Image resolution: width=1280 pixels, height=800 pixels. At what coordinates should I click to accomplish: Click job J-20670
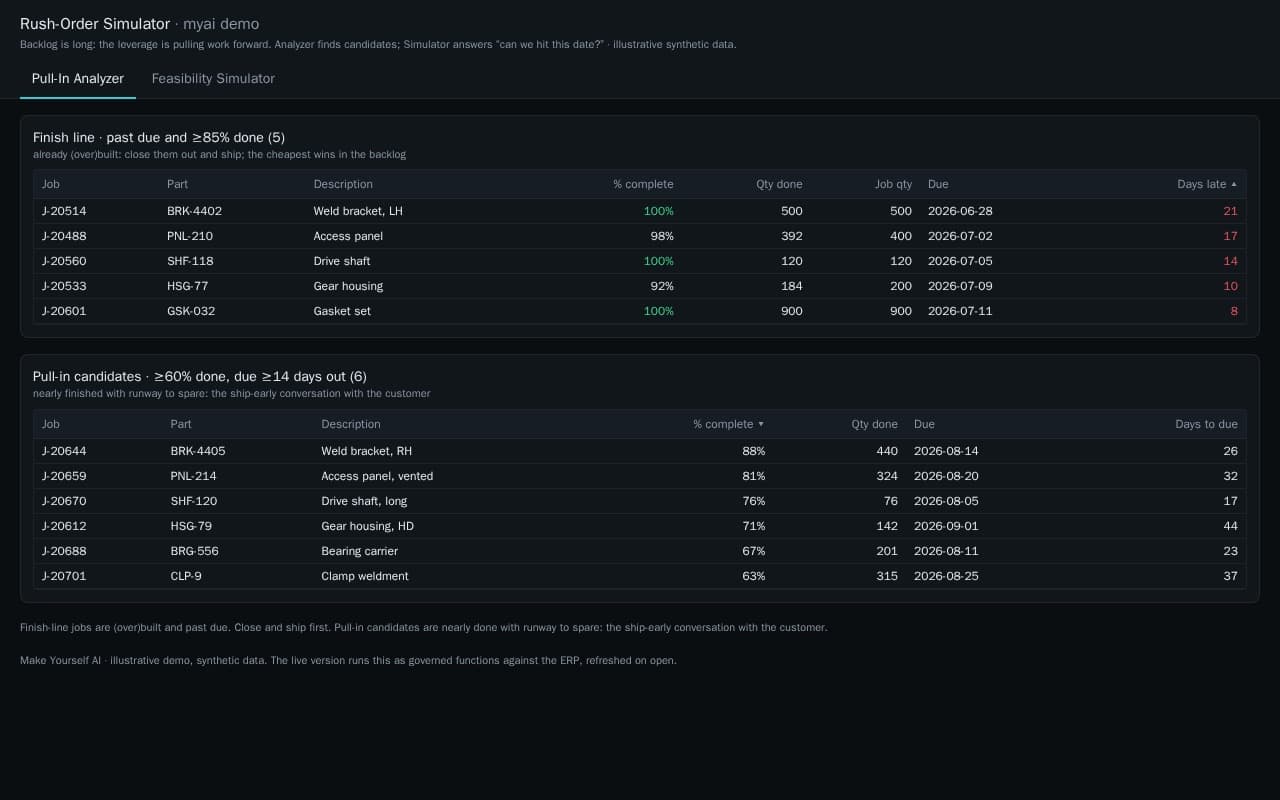(64, 501)
